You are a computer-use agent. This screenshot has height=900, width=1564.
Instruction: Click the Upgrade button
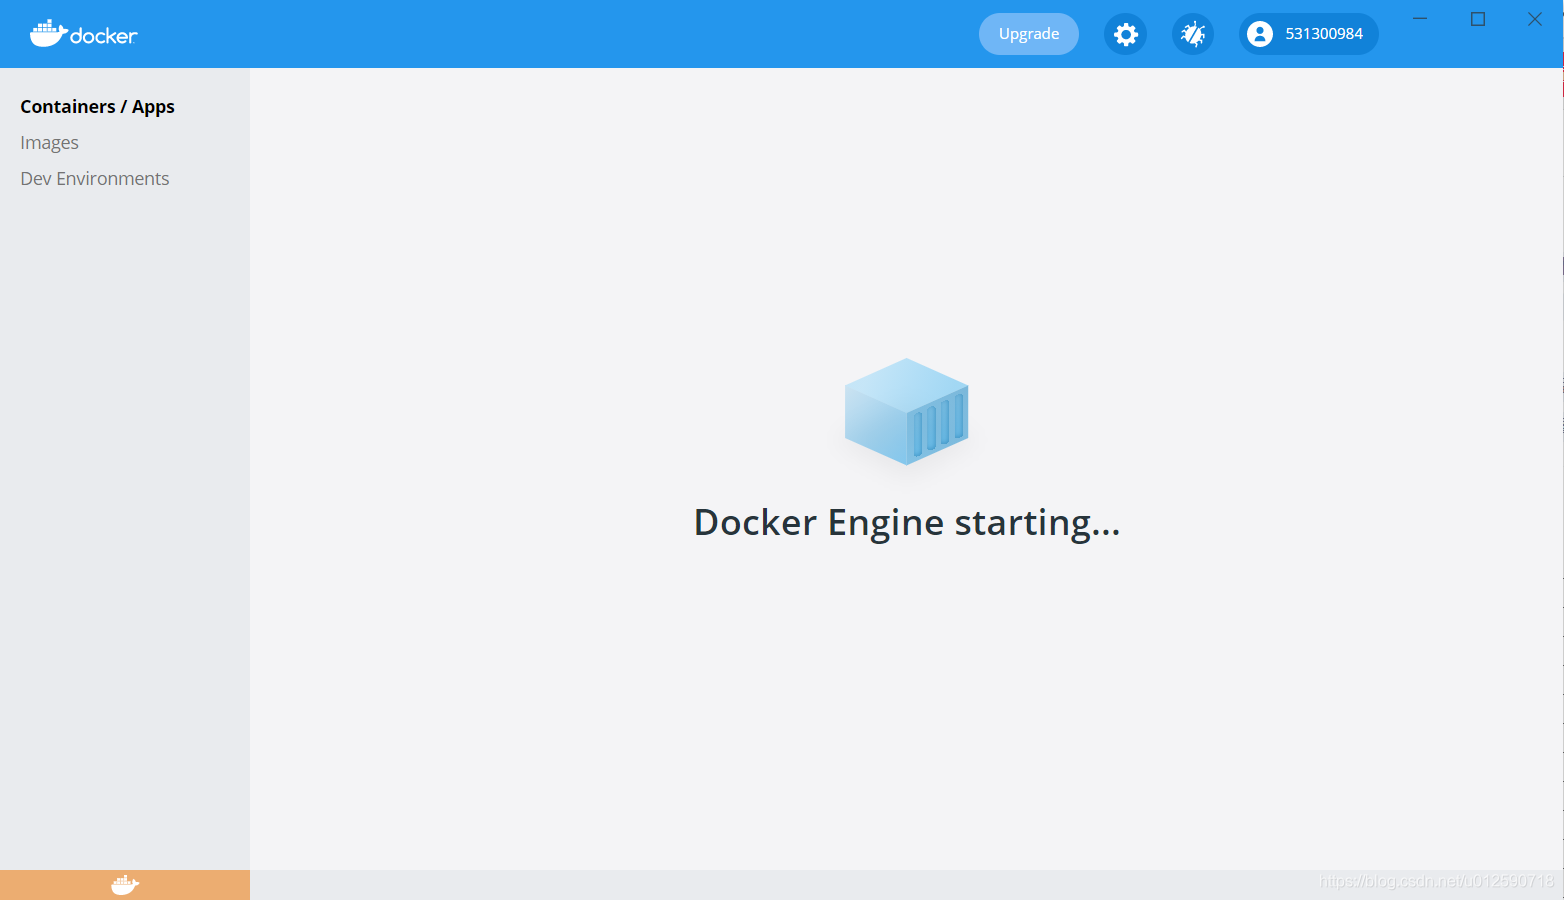click(1029, 34)
